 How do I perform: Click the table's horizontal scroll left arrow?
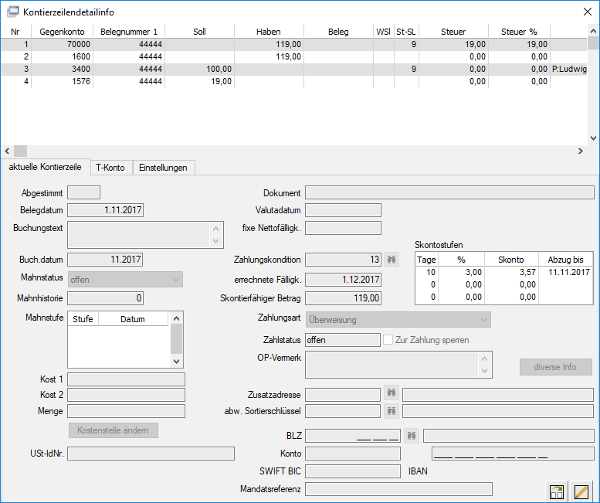(7, 151)
